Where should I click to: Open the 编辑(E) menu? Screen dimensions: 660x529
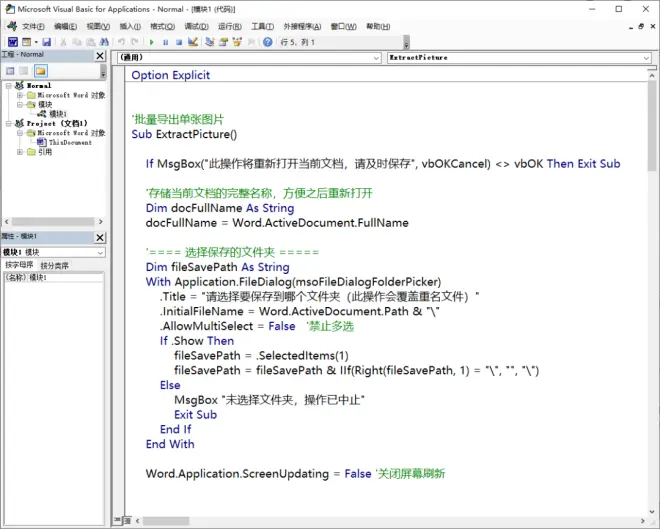(x=65, y=27)
